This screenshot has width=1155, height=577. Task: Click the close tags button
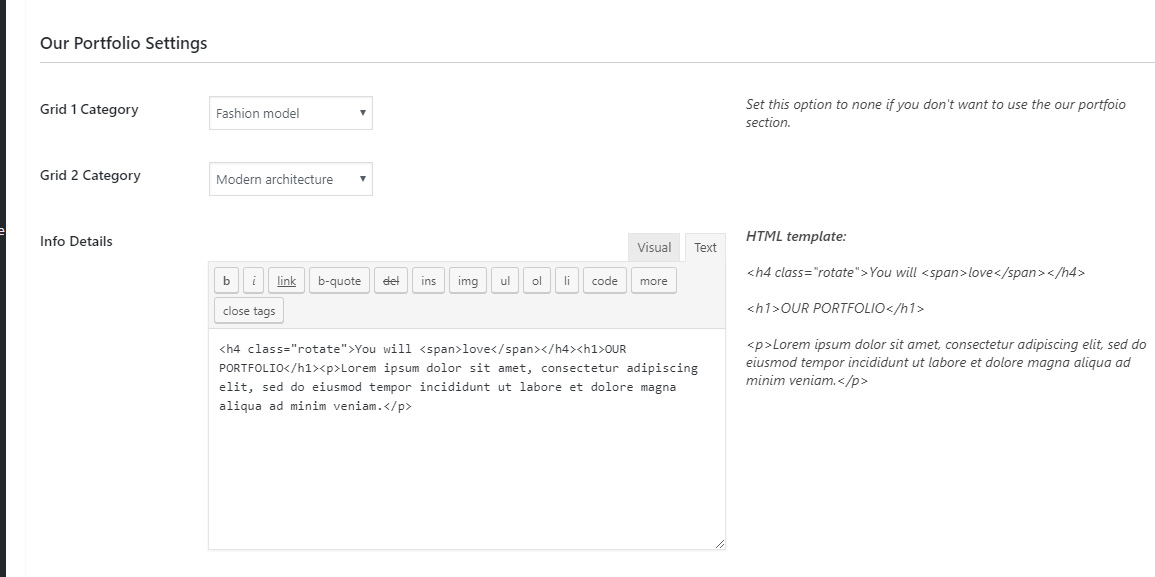249,311
